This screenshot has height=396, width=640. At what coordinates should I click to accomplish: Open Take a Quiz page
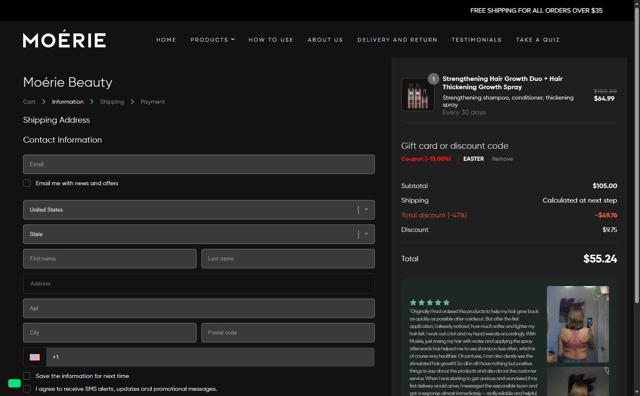[538, 40]
